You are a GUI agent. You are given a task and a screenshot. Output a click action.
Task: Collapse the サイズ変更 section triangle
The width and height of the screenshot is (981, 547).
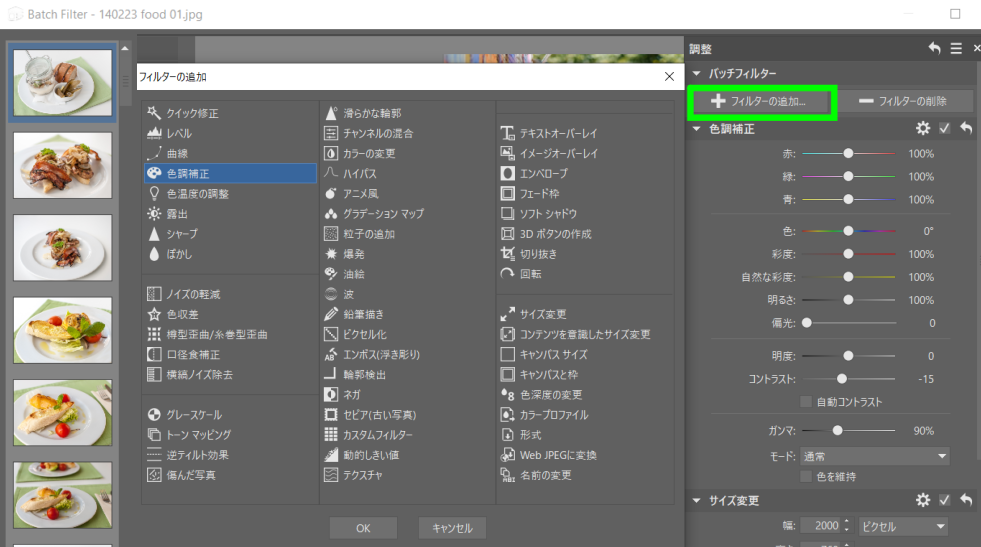coord(696,501)
